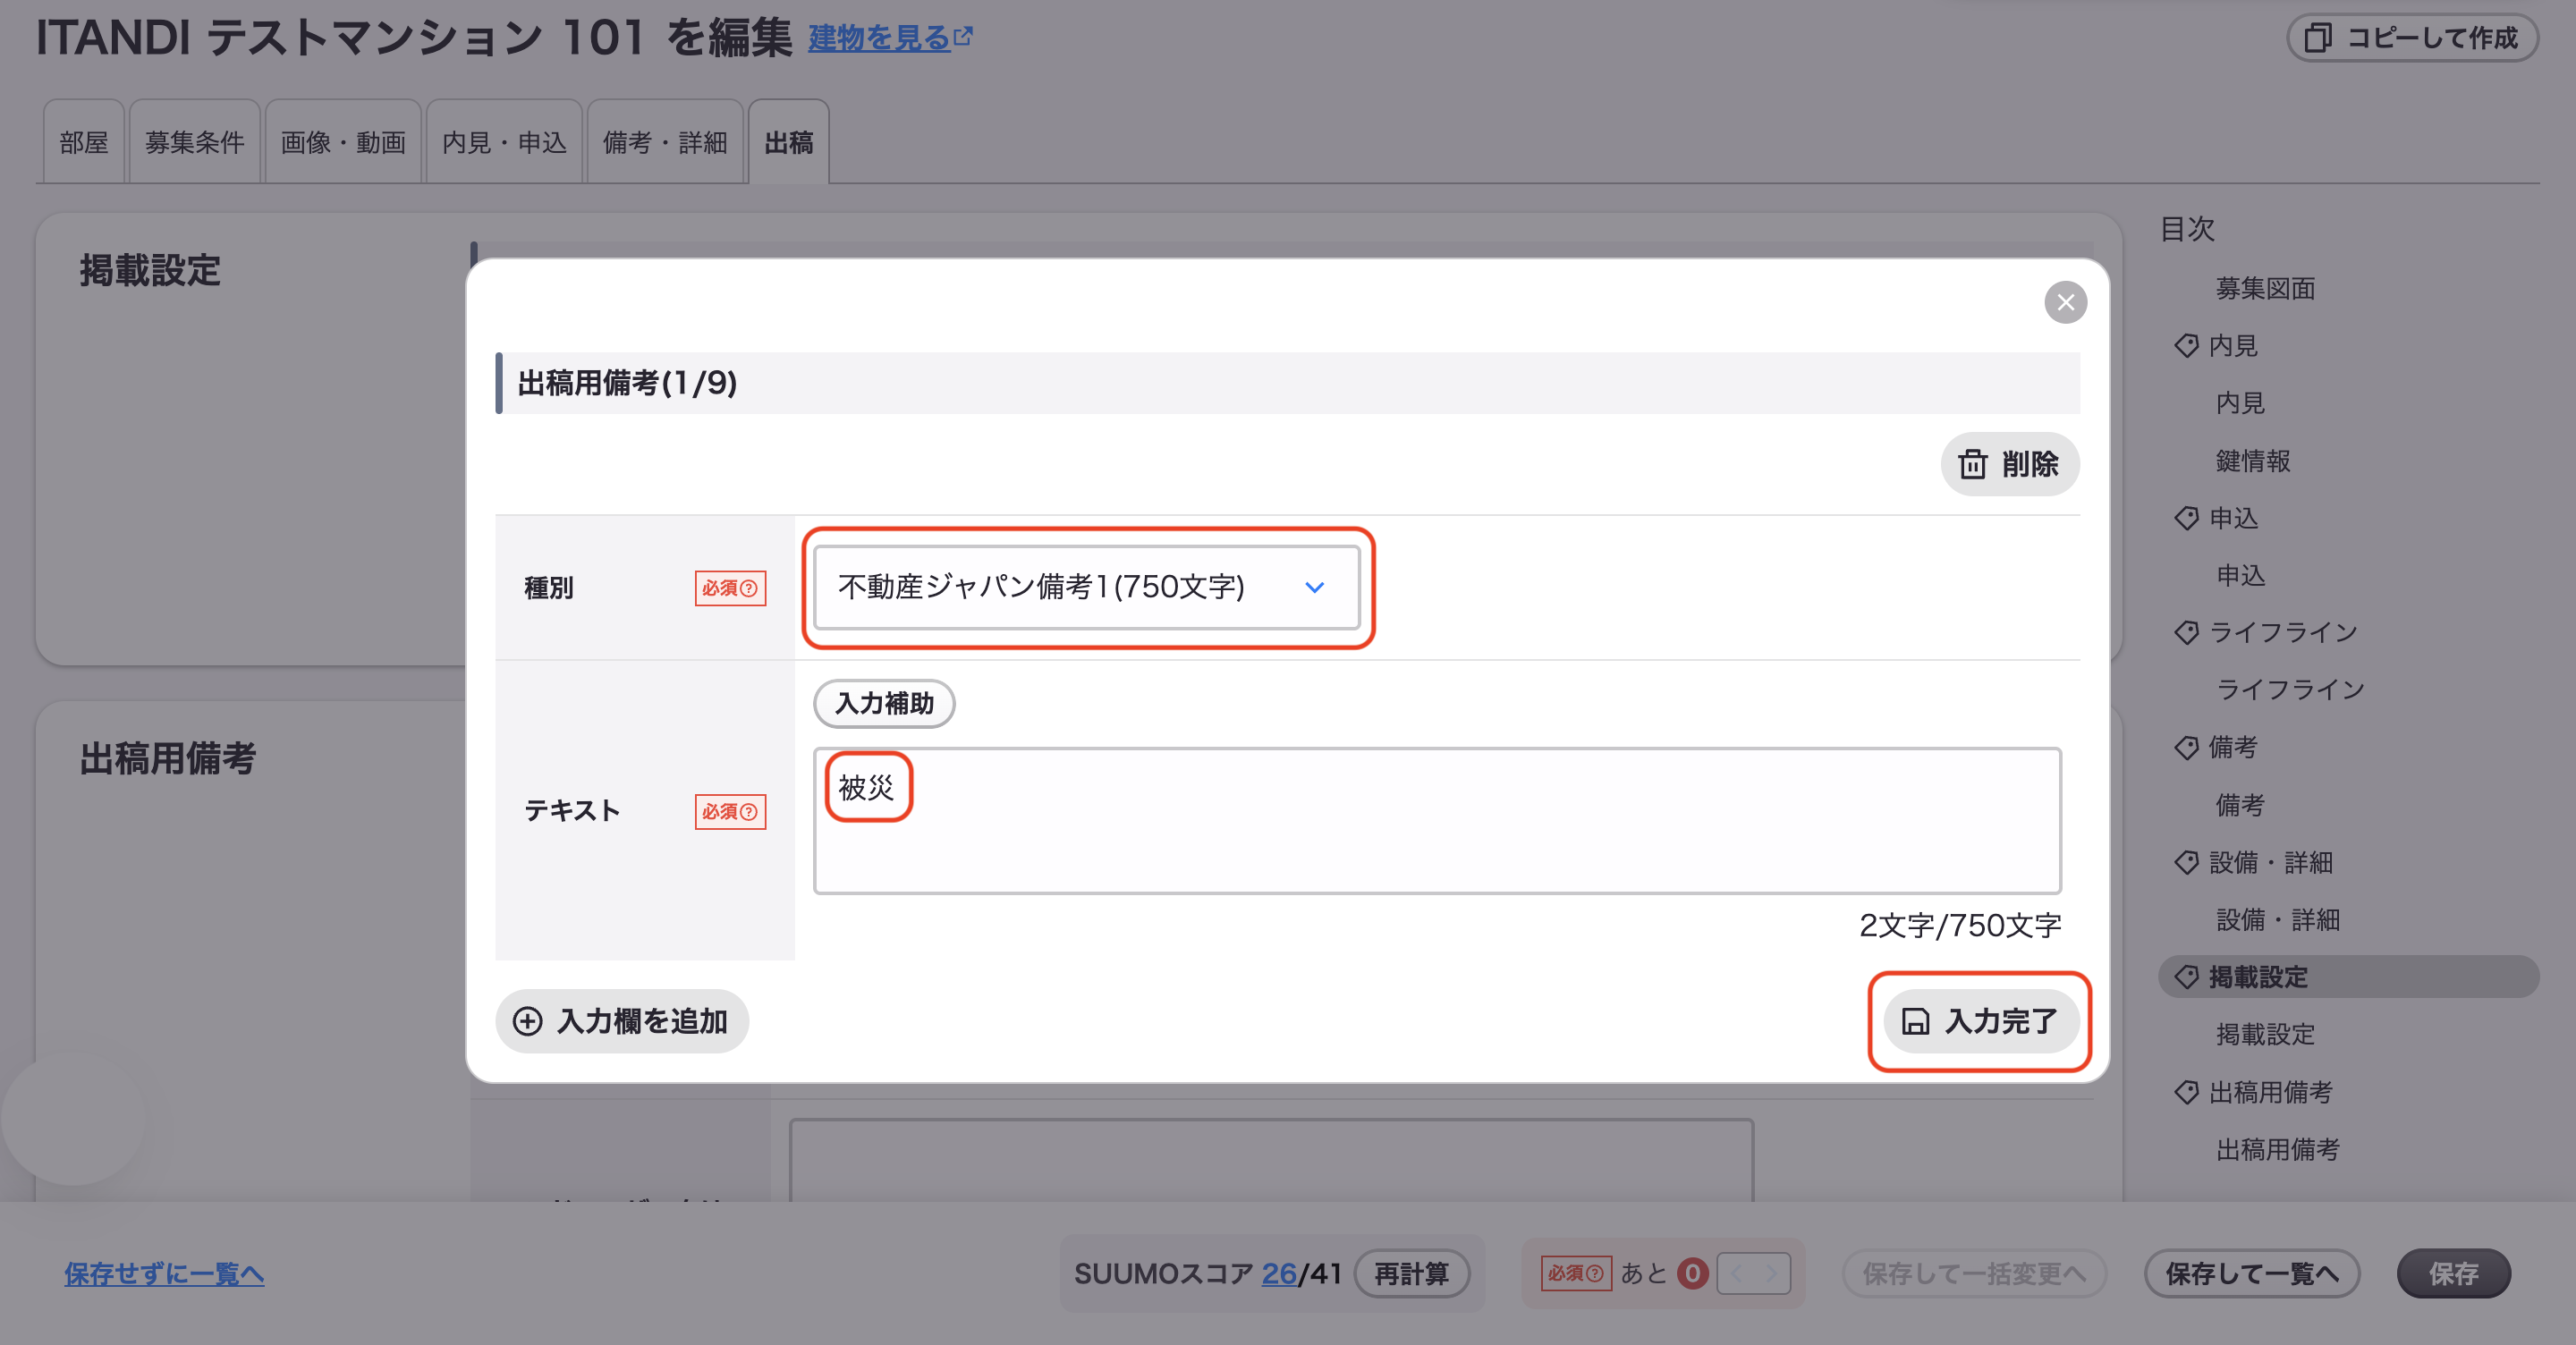Switch to the 画像・動画 tab
The height and width of the screenshot is (1345, 2576).
[x=343, y=142]
